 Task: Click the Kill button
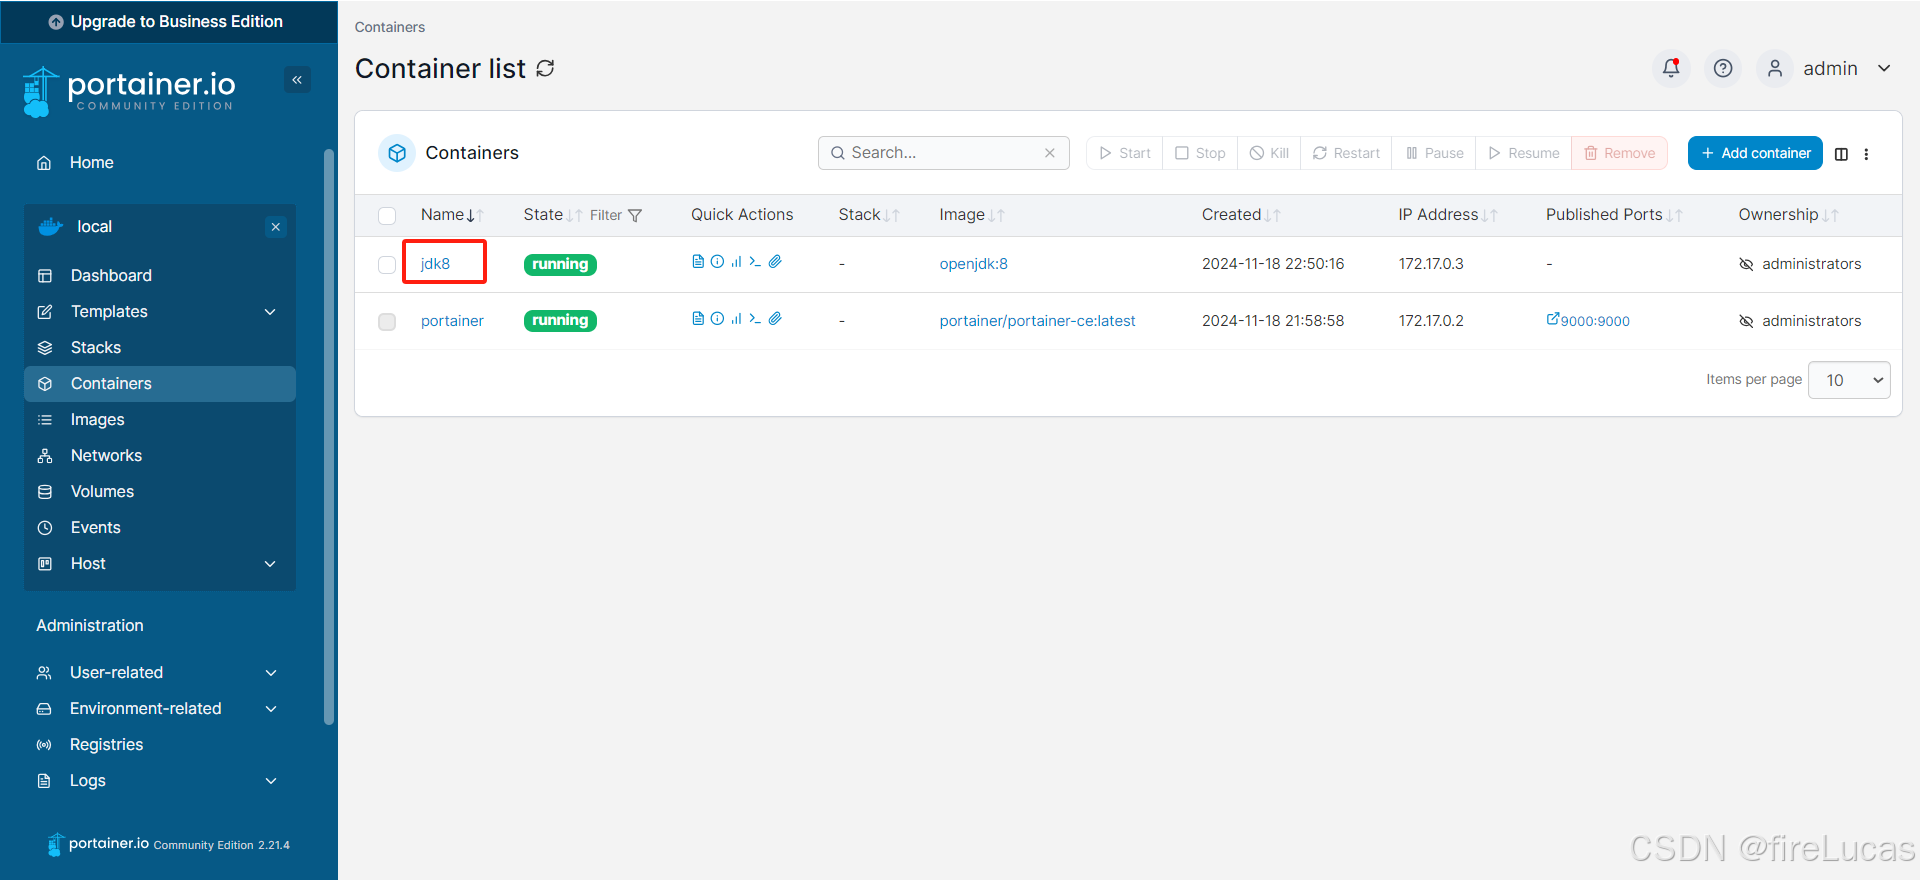tap(1269, 153)
